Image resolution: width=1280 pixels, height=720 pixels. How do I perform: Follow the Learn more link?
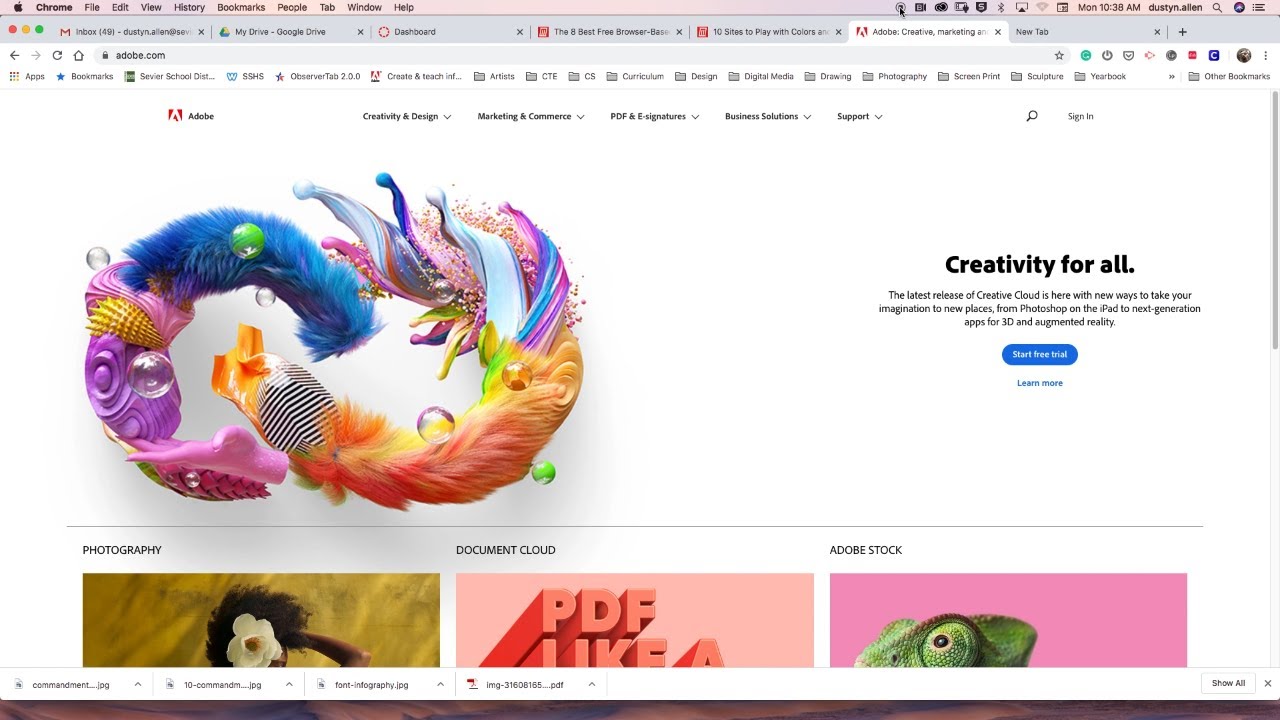pos(1040,383)
